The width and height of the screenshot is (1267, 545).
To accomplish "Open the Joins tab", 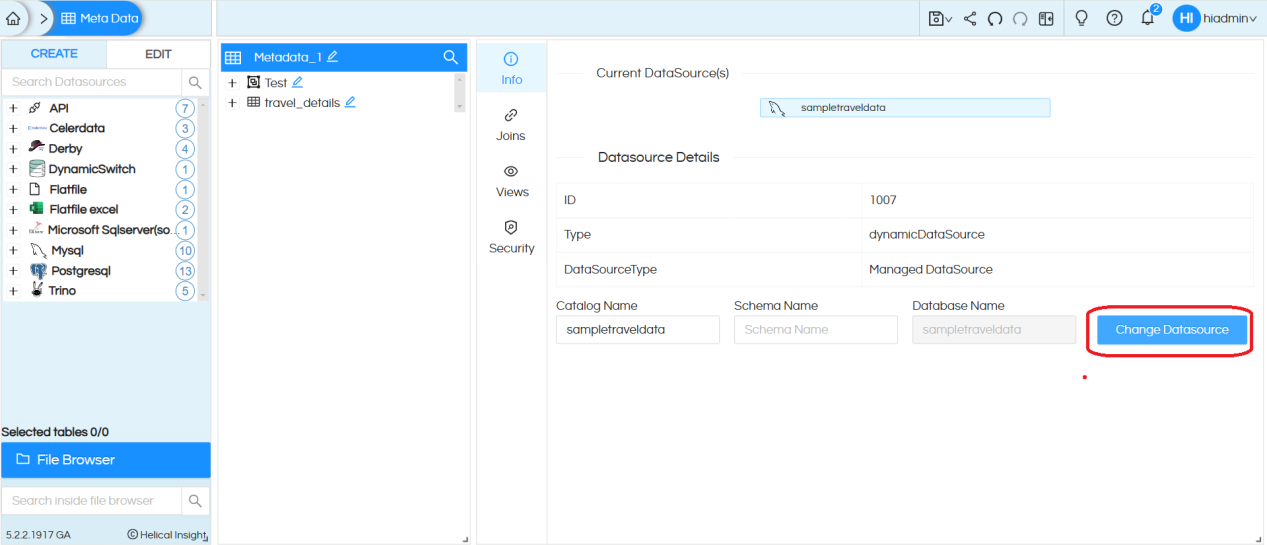I will click(511, 125).
